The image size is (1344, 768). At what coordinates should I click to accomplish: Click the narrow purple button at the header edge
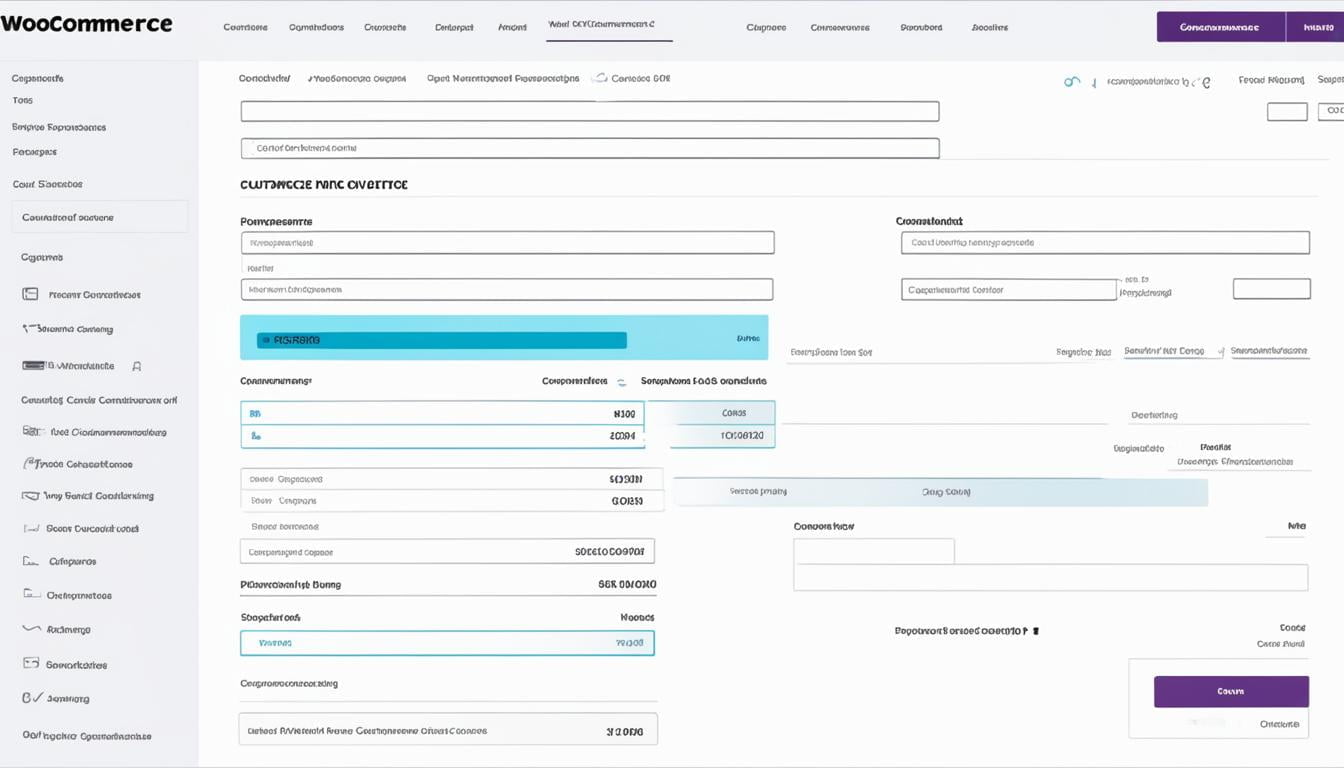tap(1315, 27)
